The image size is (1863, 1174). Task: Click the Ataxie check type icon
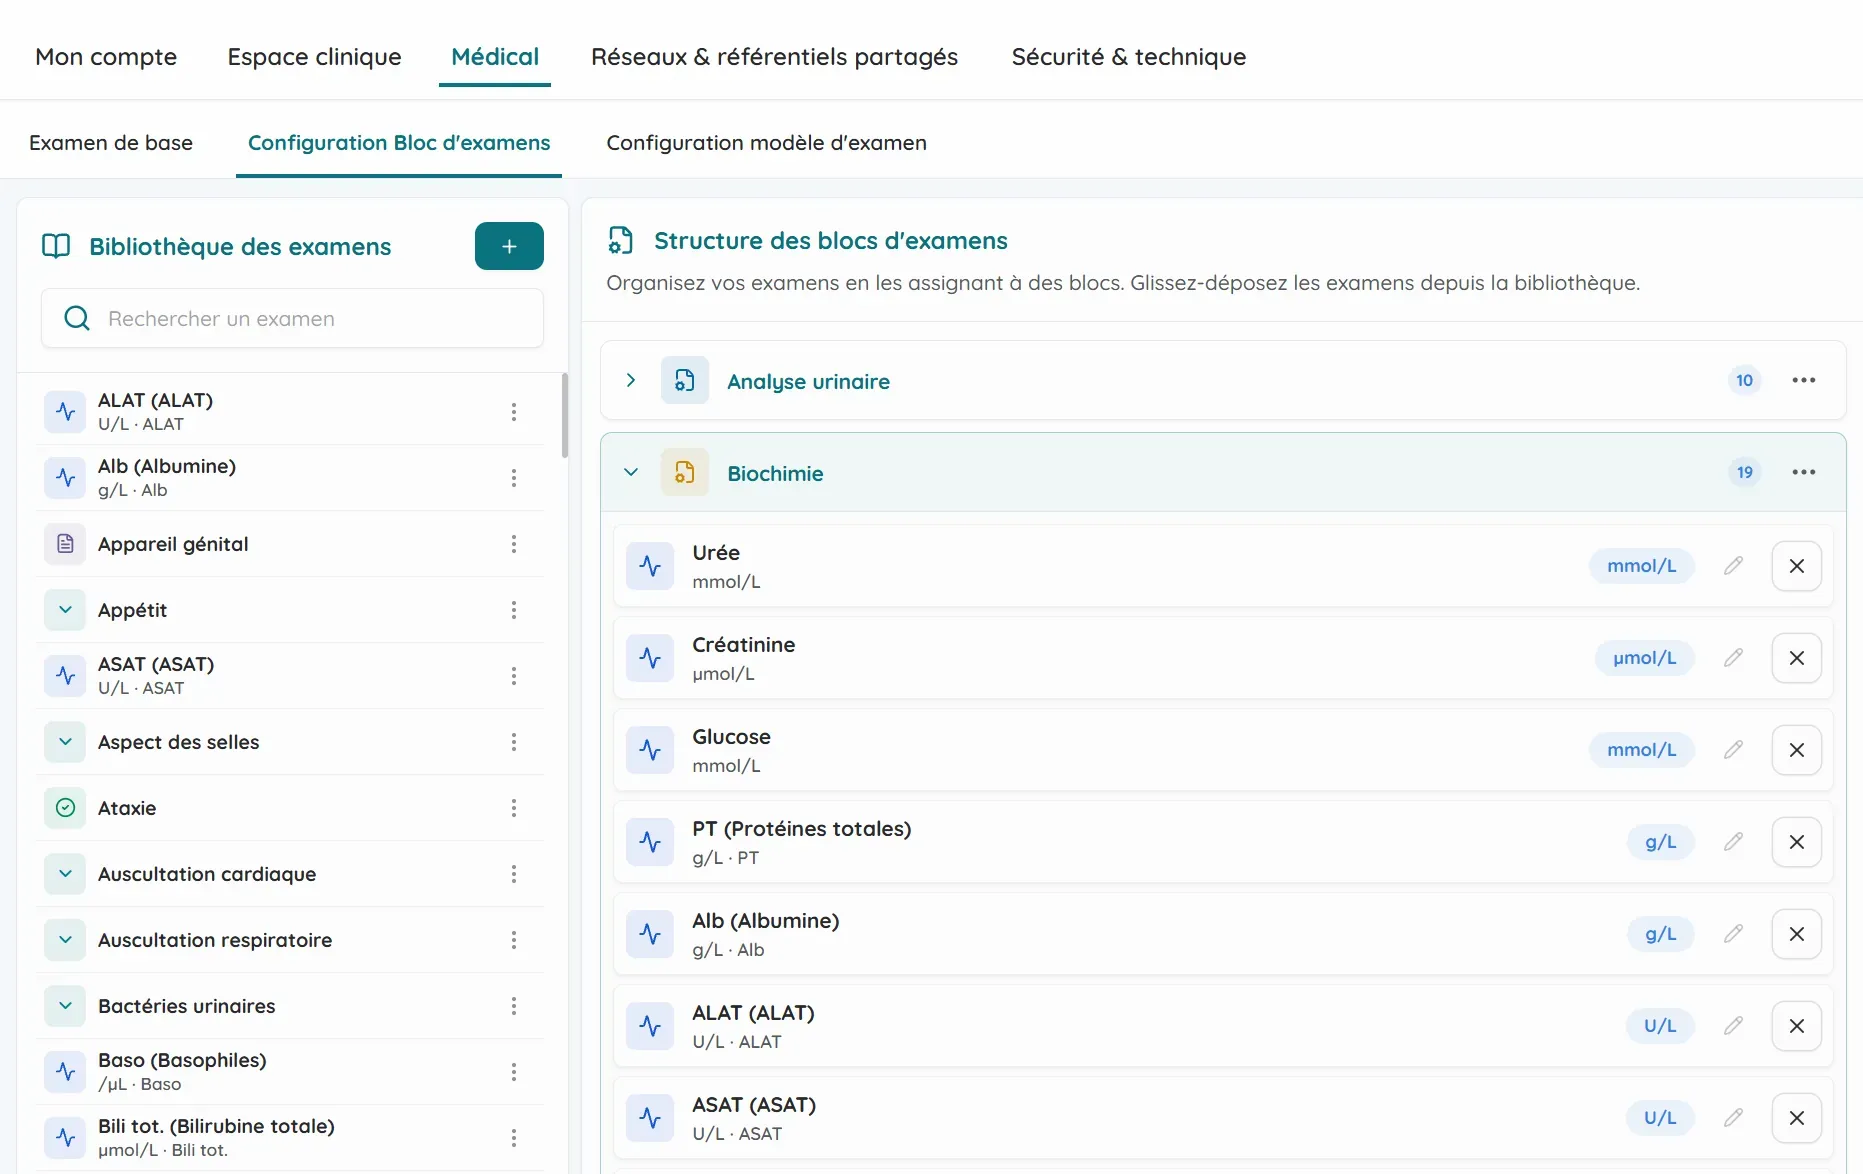65,808
